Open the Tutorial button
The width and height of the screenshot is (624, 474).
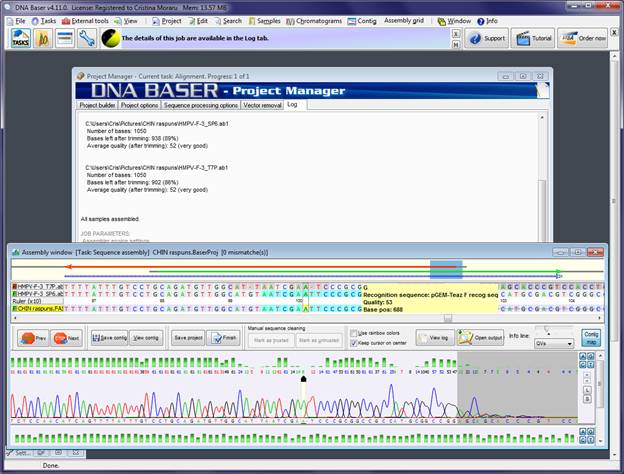(x=533, y=39)
